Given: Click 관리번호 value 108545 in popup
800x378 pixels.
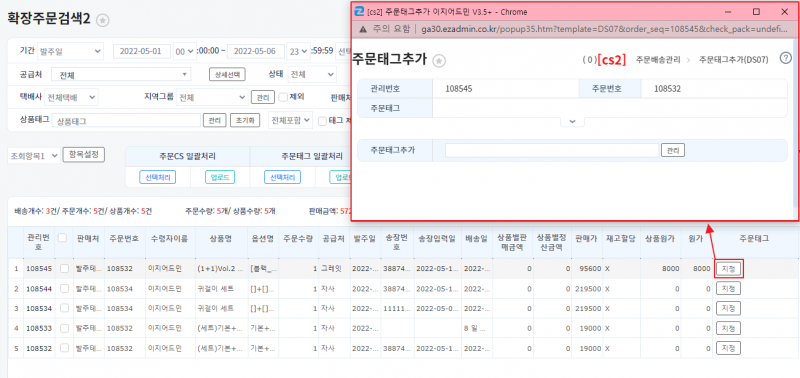Looking at the screenshot, I should click(x=459, y=88).
